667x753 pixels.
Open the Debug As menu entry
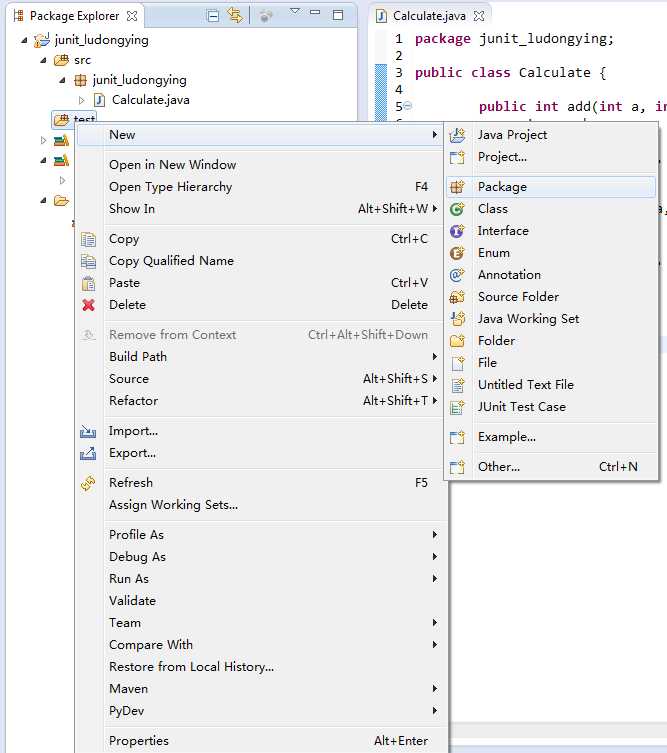[x=260, y=557]
